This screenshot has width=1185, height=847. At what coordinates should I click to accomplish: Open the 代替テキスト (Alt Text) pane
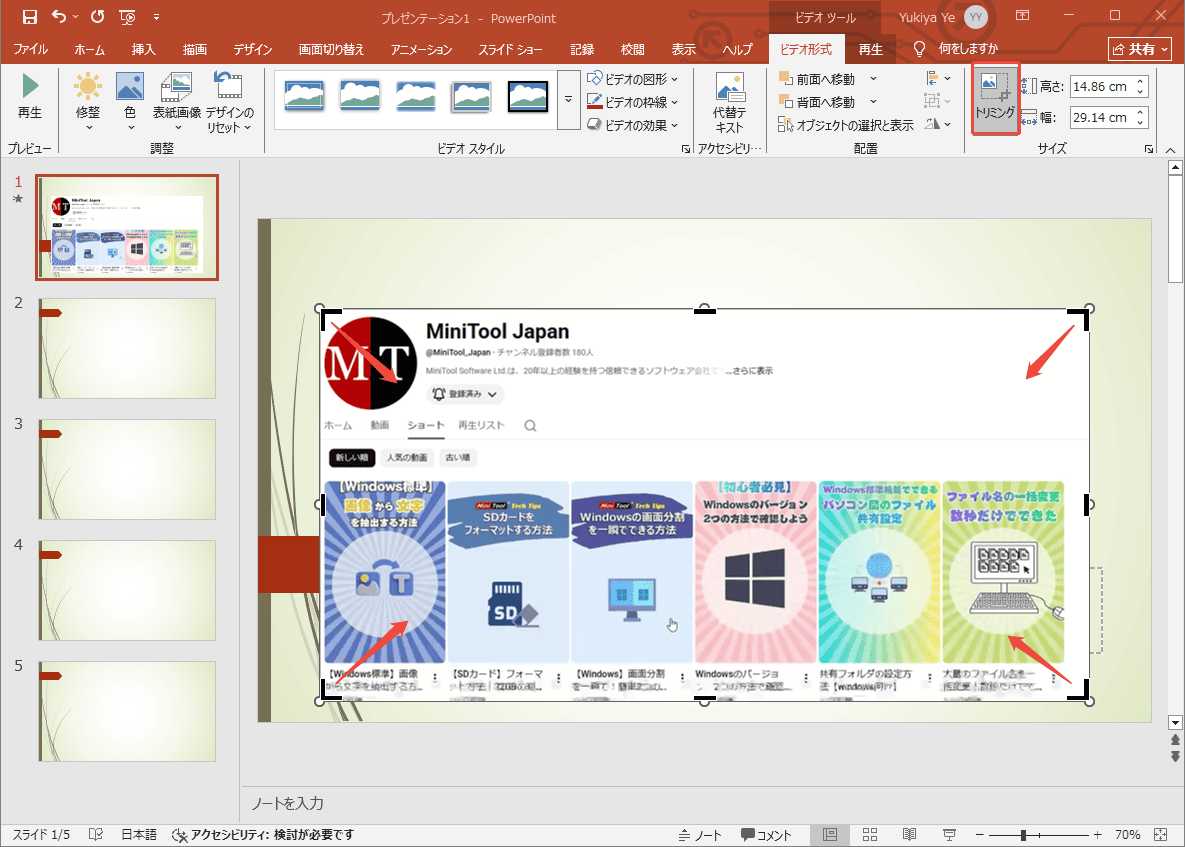(729, 99)
